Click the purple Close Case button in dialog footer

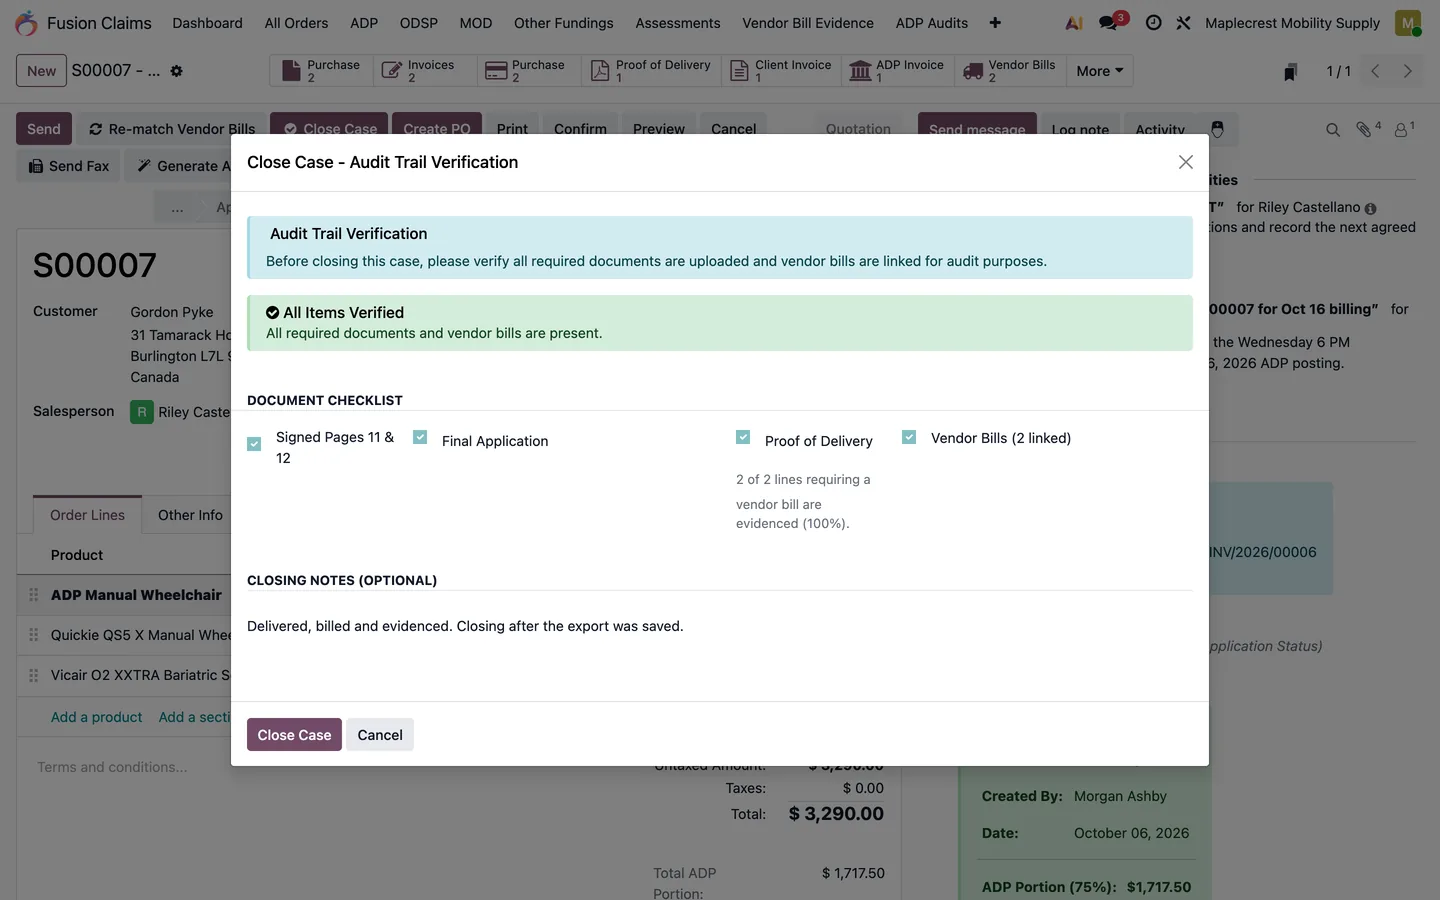coord(294,735)
